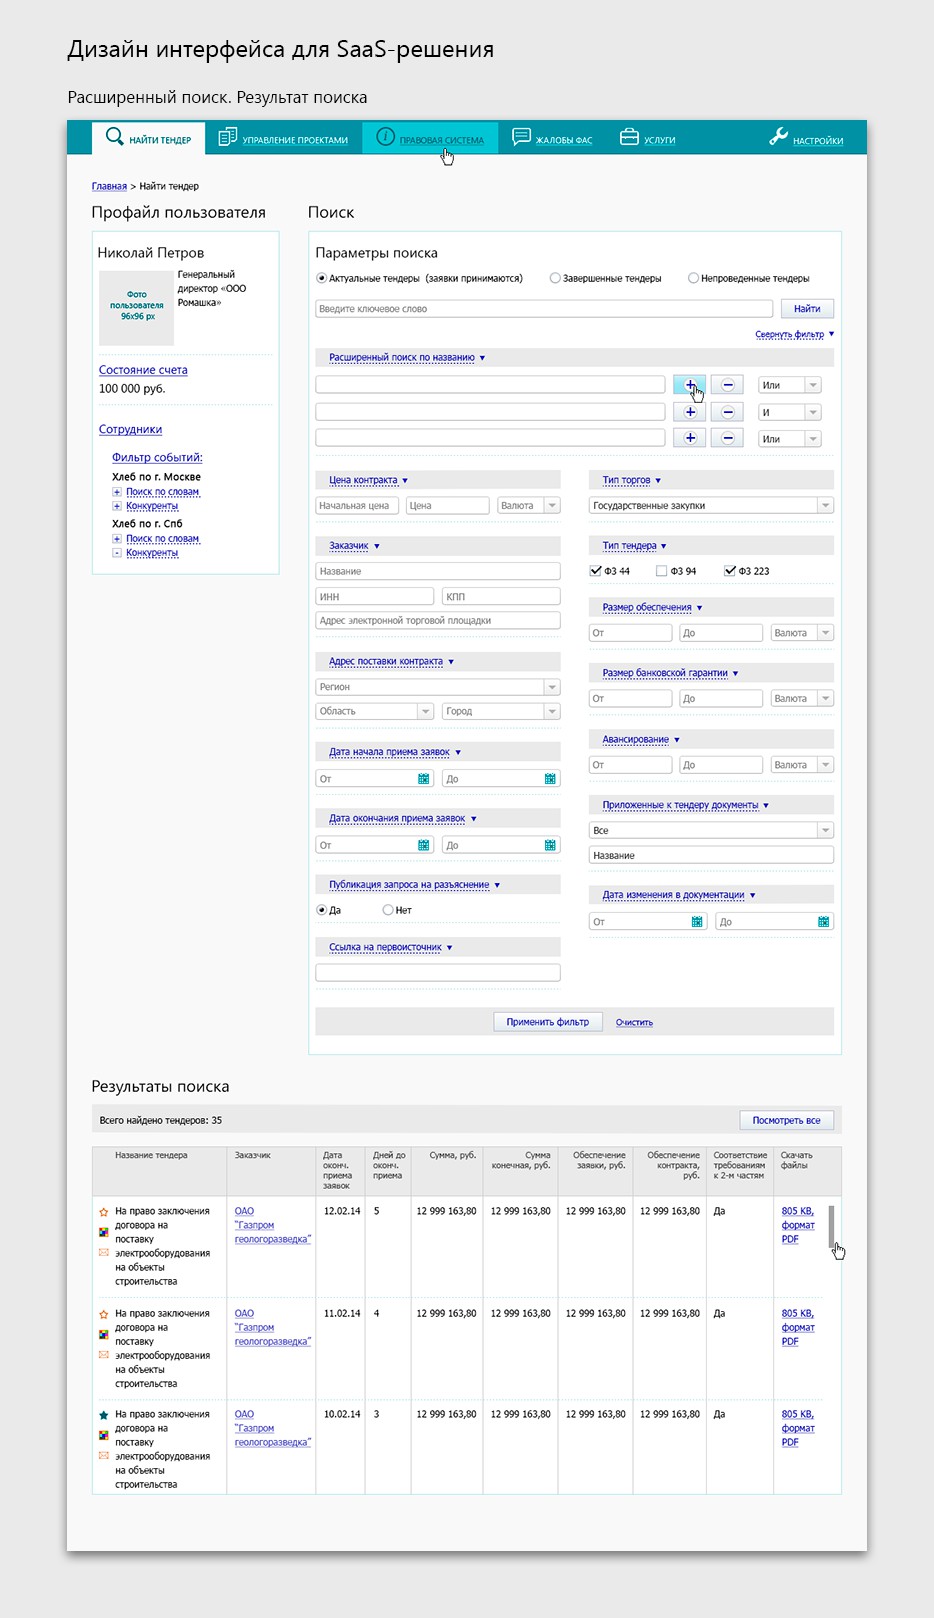Image resolution: width=934 pixels, height=1618 pixels.
Task: Open the 'Жалобы ФАС' tab
Action: point(552,139)
